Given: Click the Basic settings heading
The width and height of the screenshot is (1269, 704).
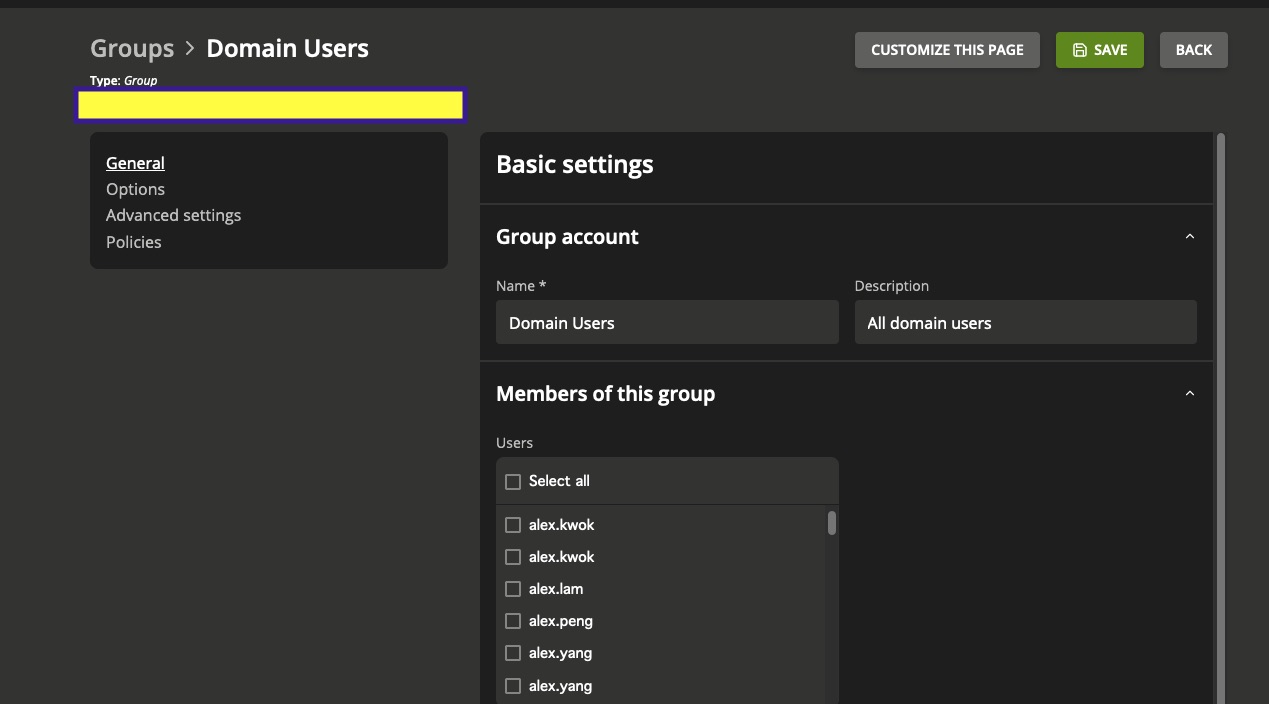Looking at the screenshot, I should tap(575, 164).
